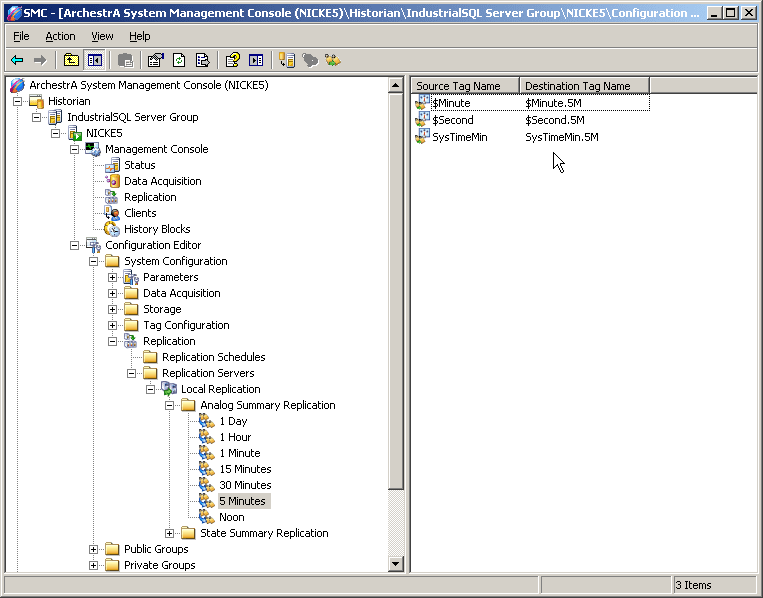Screen dimensions: 763x598
Task: Click the Up One Level folder icon
Action: (72, 60)
